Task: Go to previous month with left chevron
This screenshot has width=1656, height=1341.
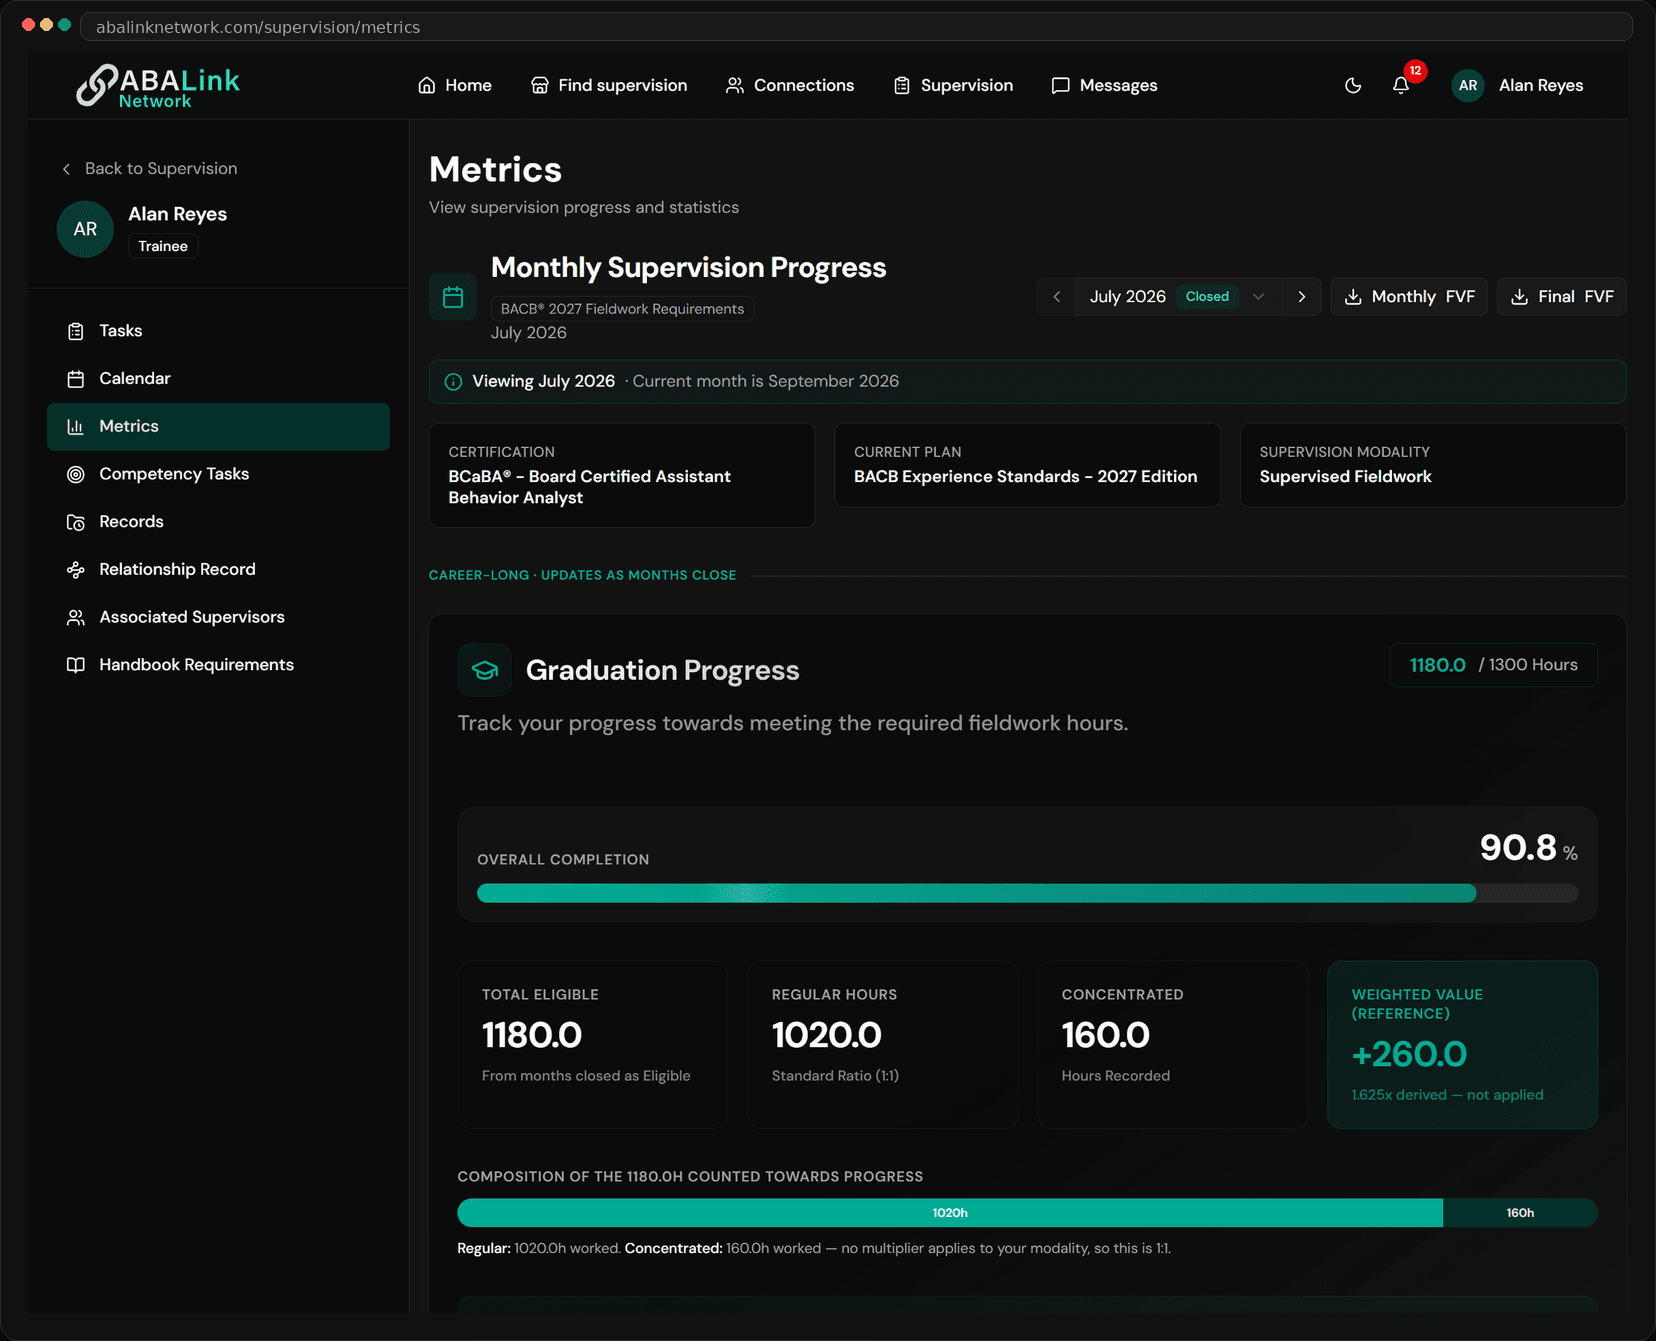Action: 1056,297
